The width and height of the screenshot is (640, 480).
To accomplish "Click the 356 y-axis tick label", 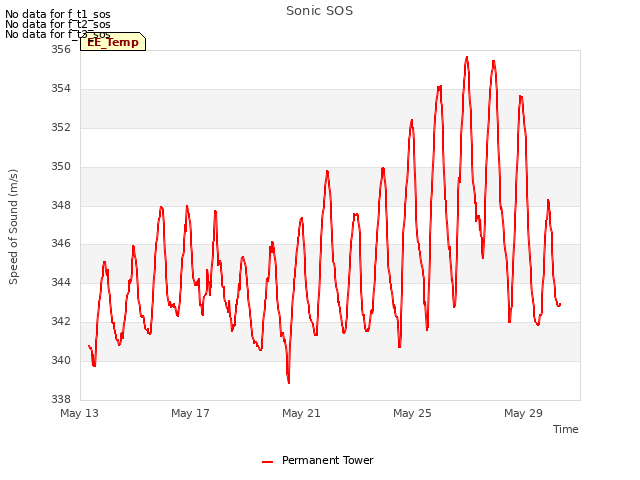I will [61, 49].
